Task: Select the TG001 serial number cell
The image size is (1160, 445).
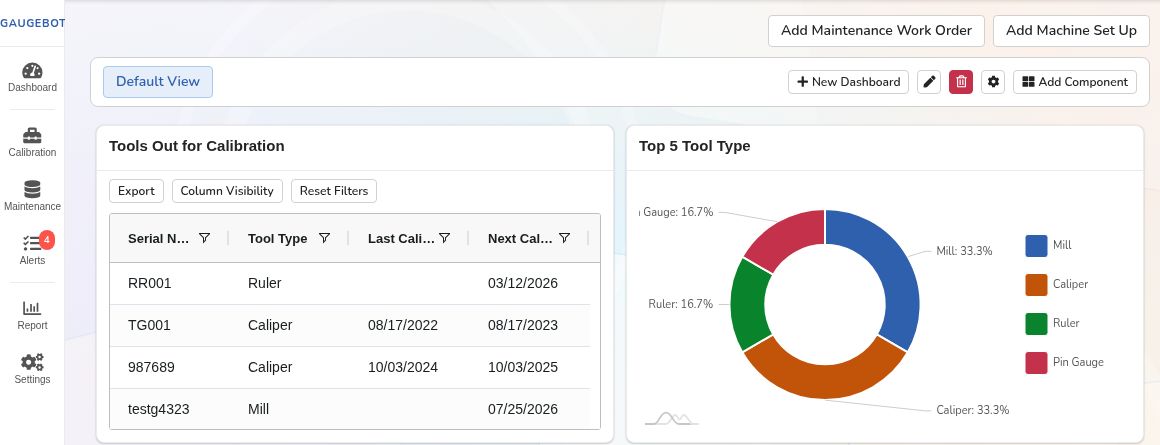Action: pyautogui.click(x=149, y=326)
